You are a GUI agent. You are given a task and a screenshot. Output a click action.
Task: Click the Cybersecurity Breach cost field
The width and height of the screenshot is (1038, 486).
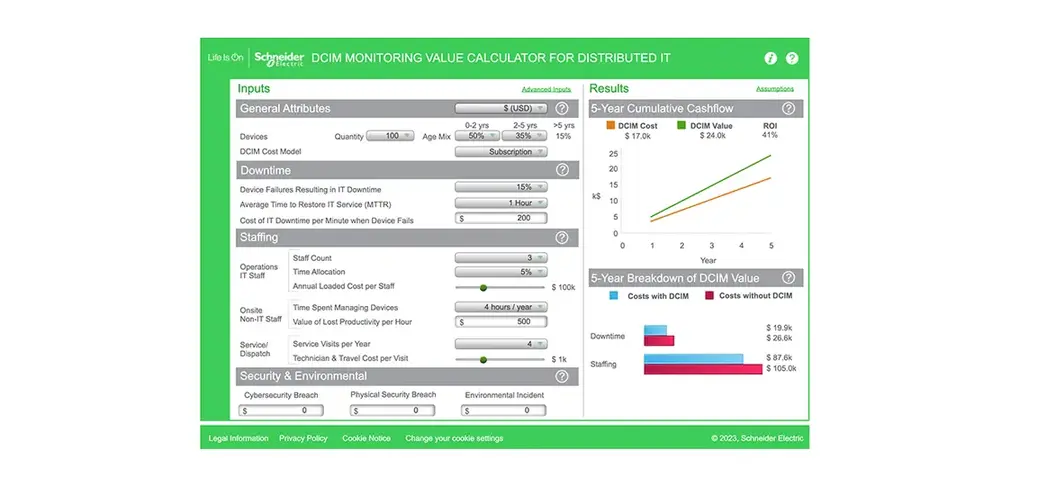281,411
